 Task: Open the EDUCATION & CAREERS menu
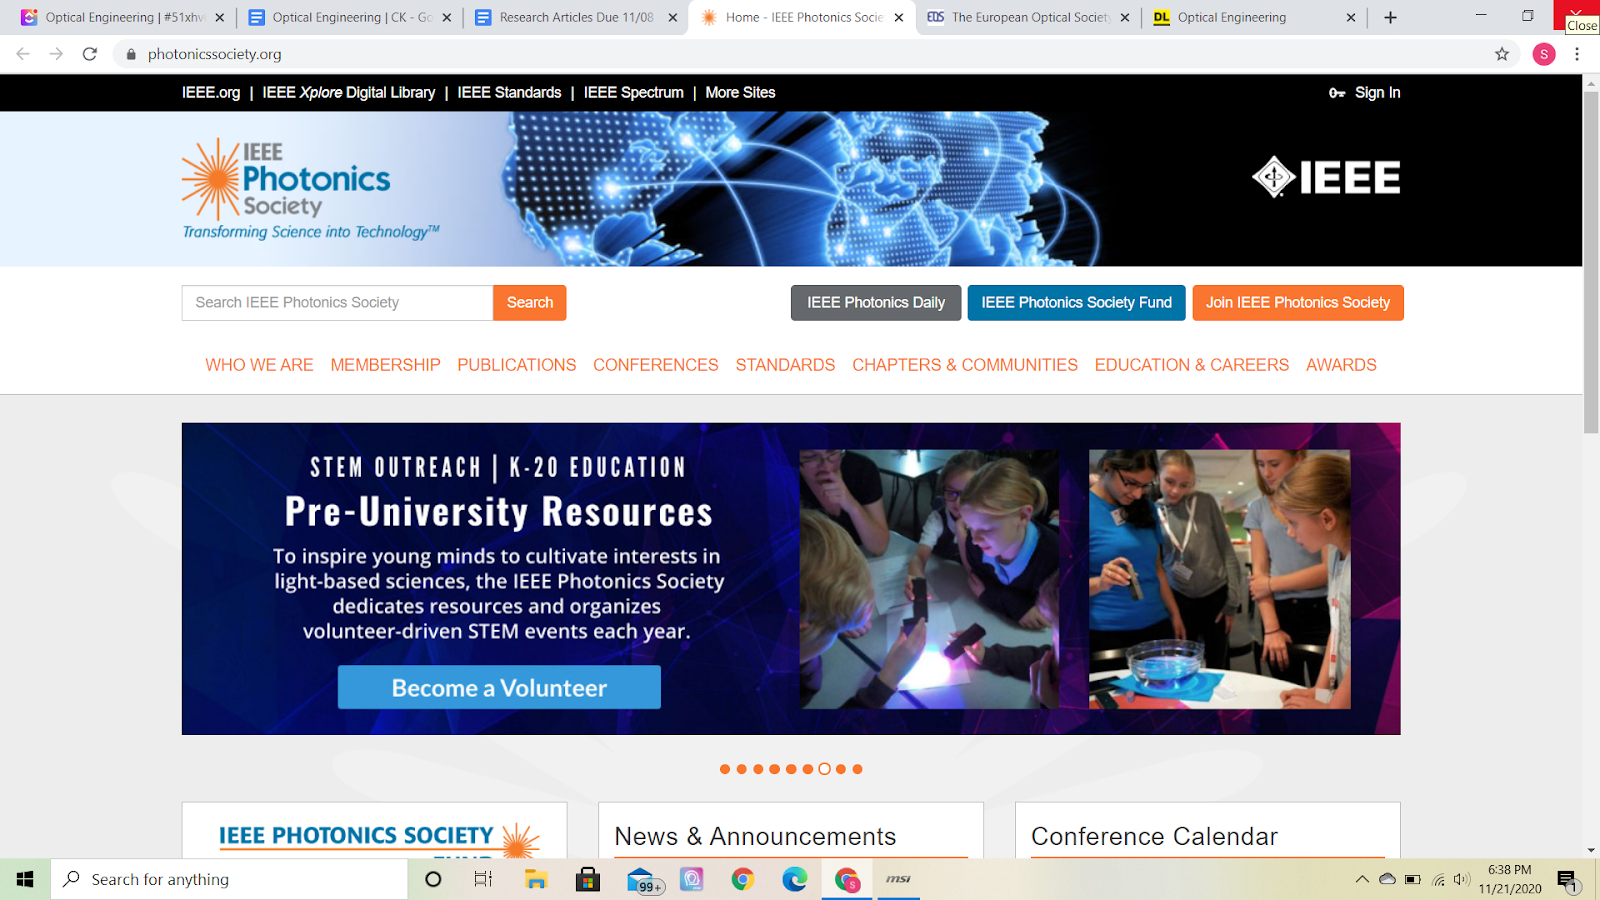(x=1192, y=365)
